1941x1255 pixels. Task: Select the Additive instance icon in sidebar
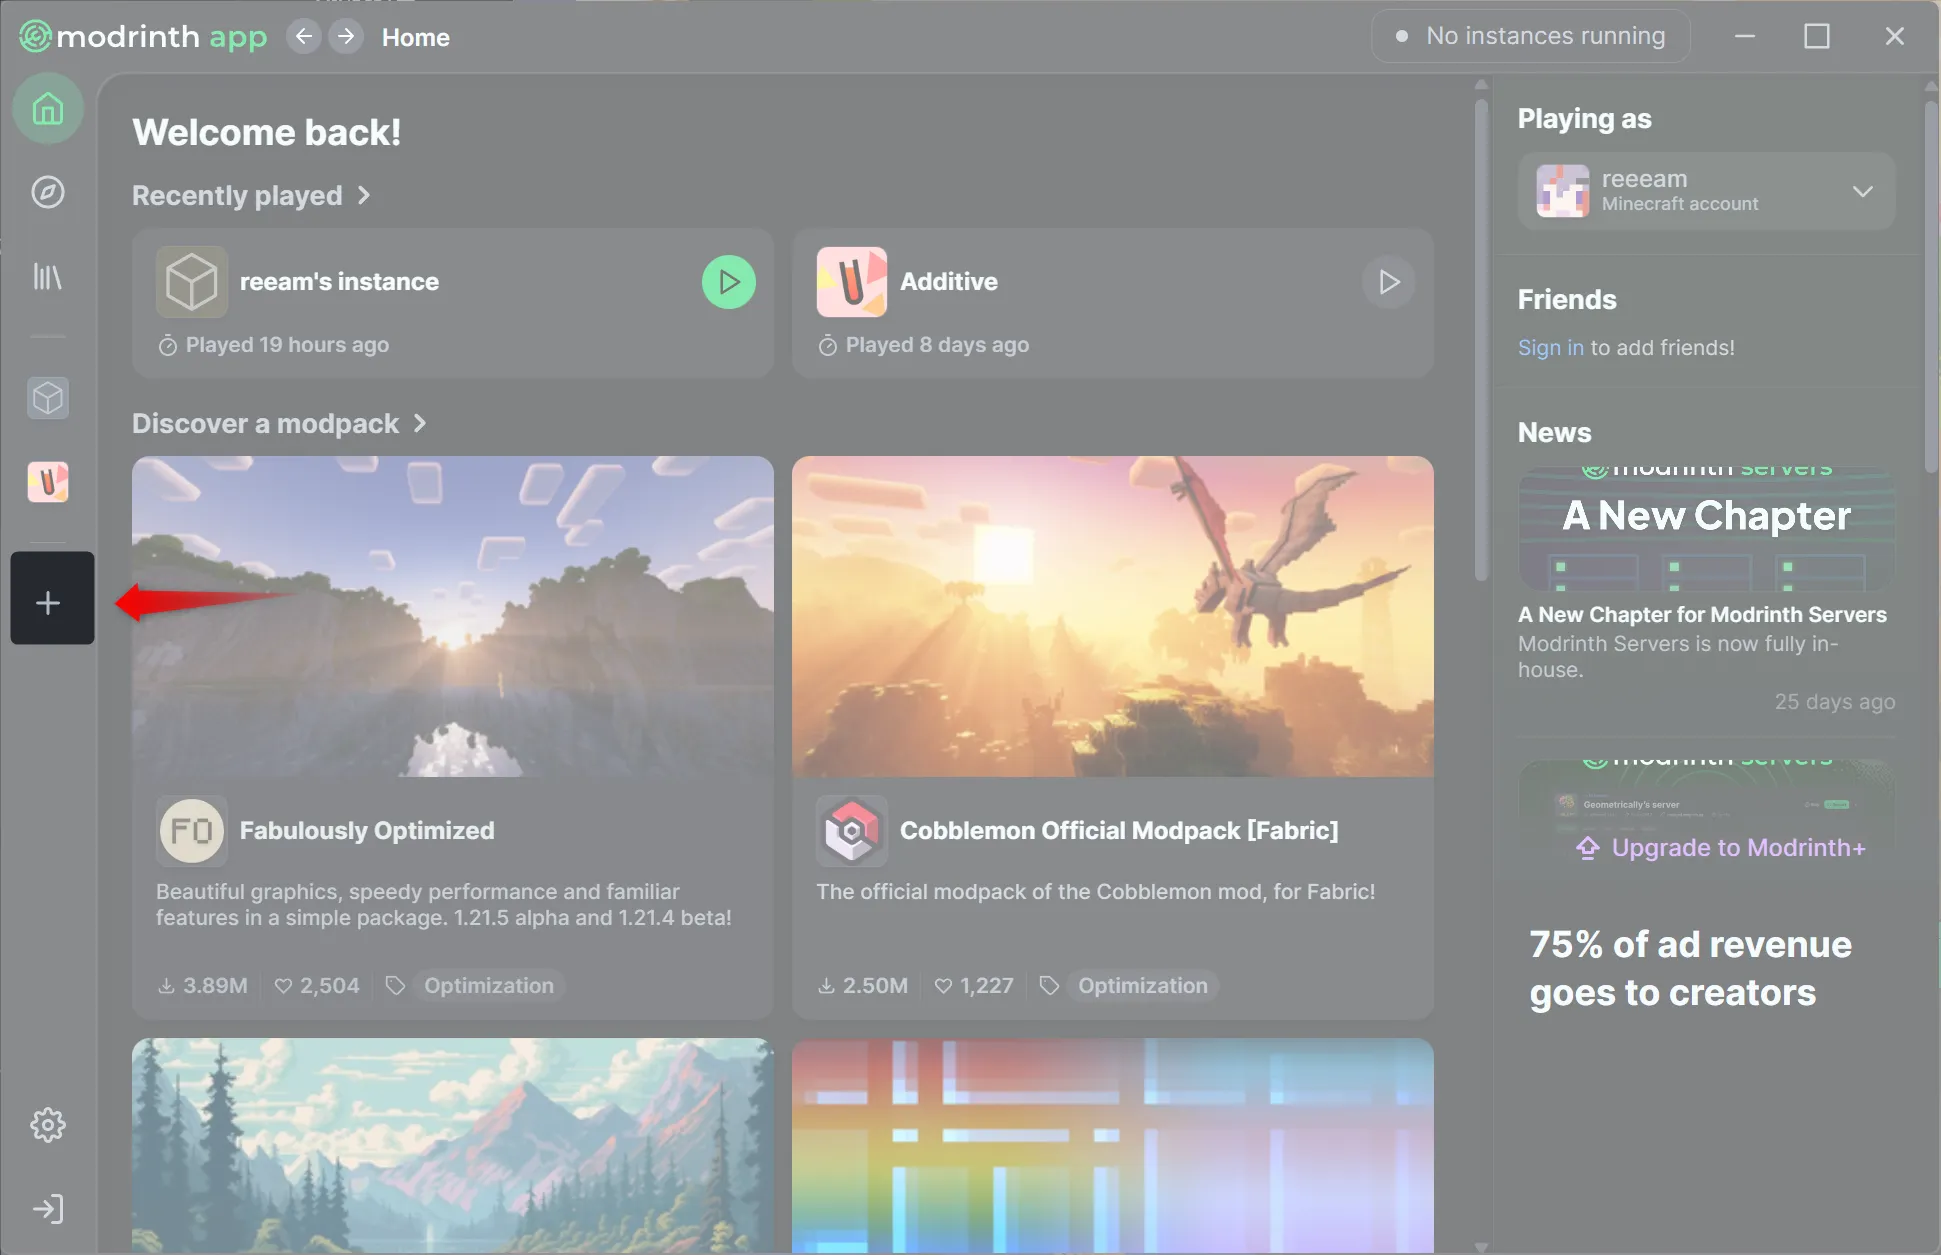tap(48, 482)
